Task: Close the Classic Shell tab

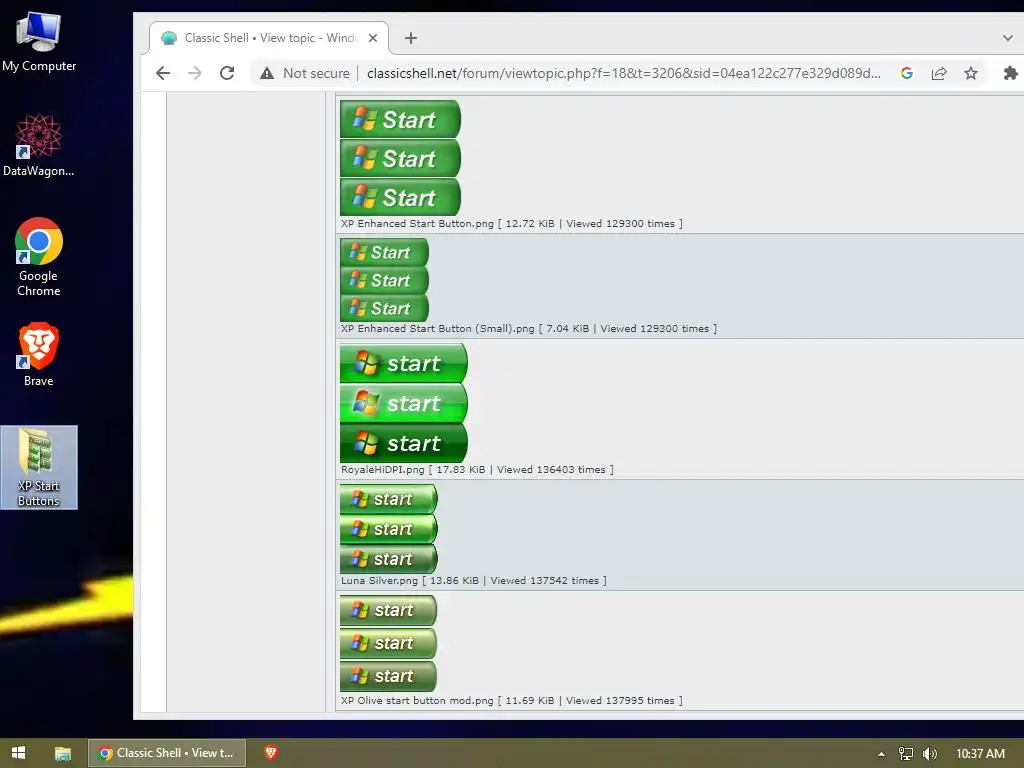Action: (373, 38)
